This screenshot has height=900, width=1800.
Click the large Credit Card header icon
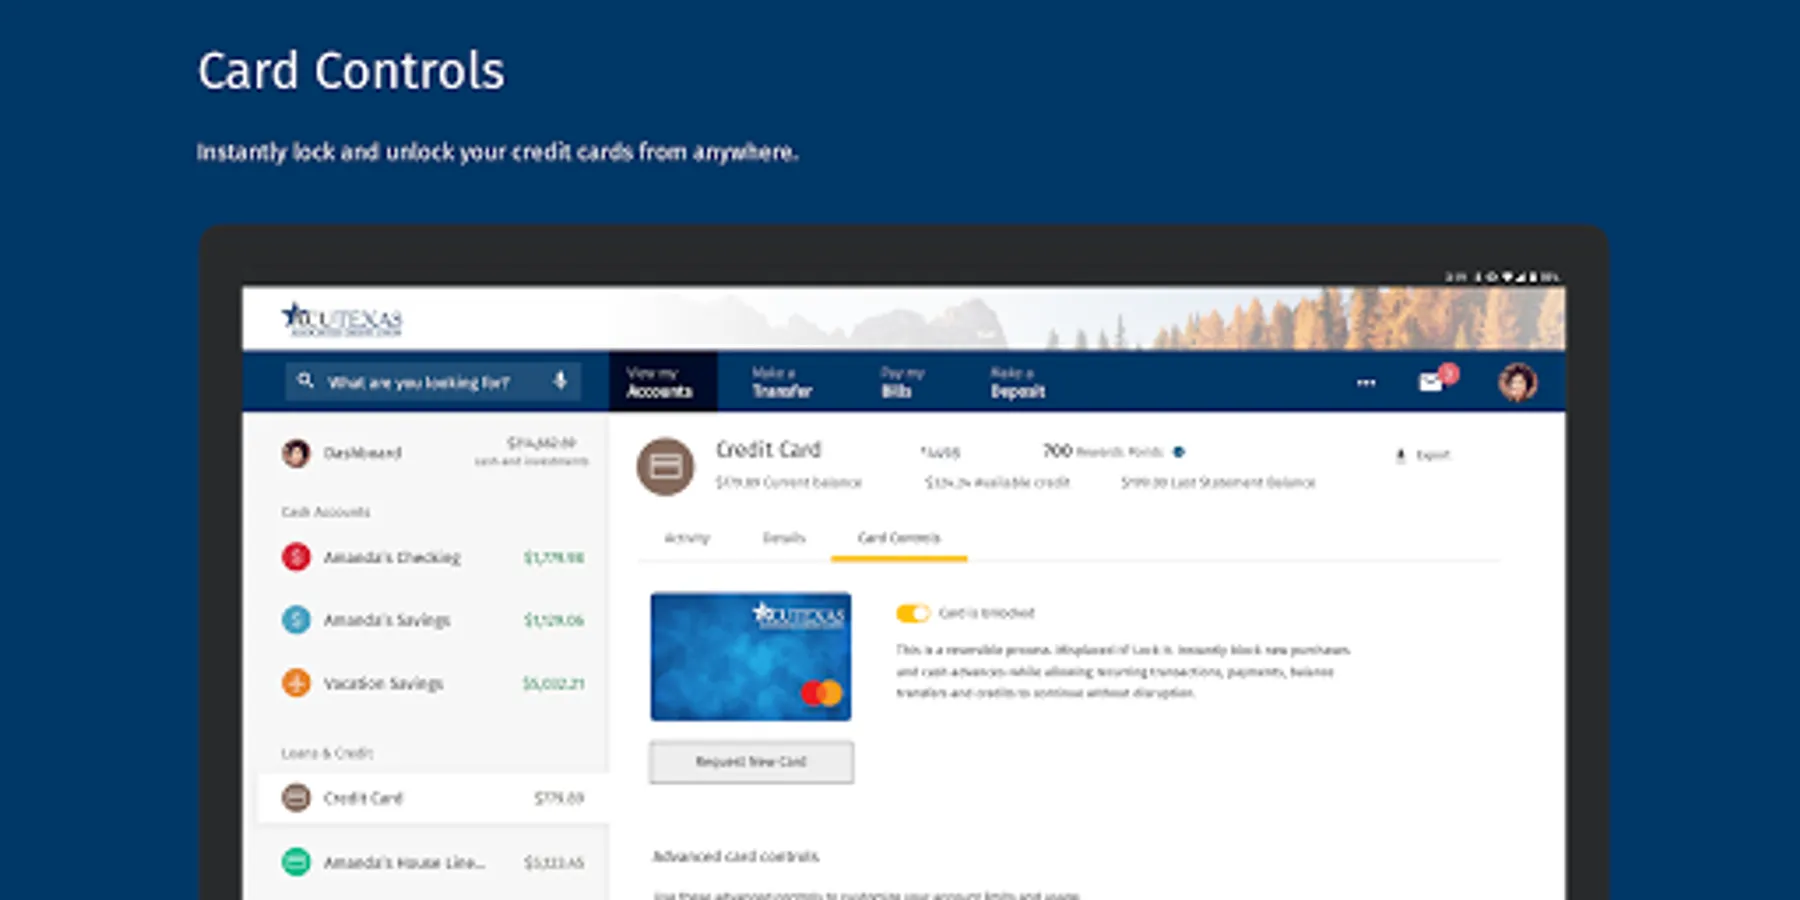(666, 467)
